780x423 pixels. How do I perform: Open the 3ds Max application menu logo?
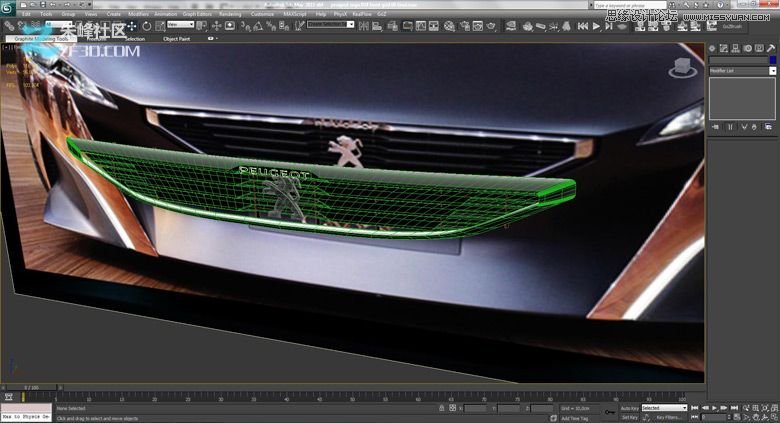pos(7,7)
